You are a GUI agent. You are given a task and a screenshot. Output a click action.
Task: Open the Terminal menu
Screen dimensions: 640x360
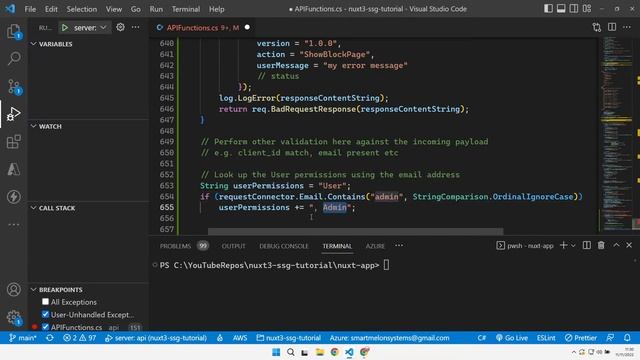(x=186, y=9)
